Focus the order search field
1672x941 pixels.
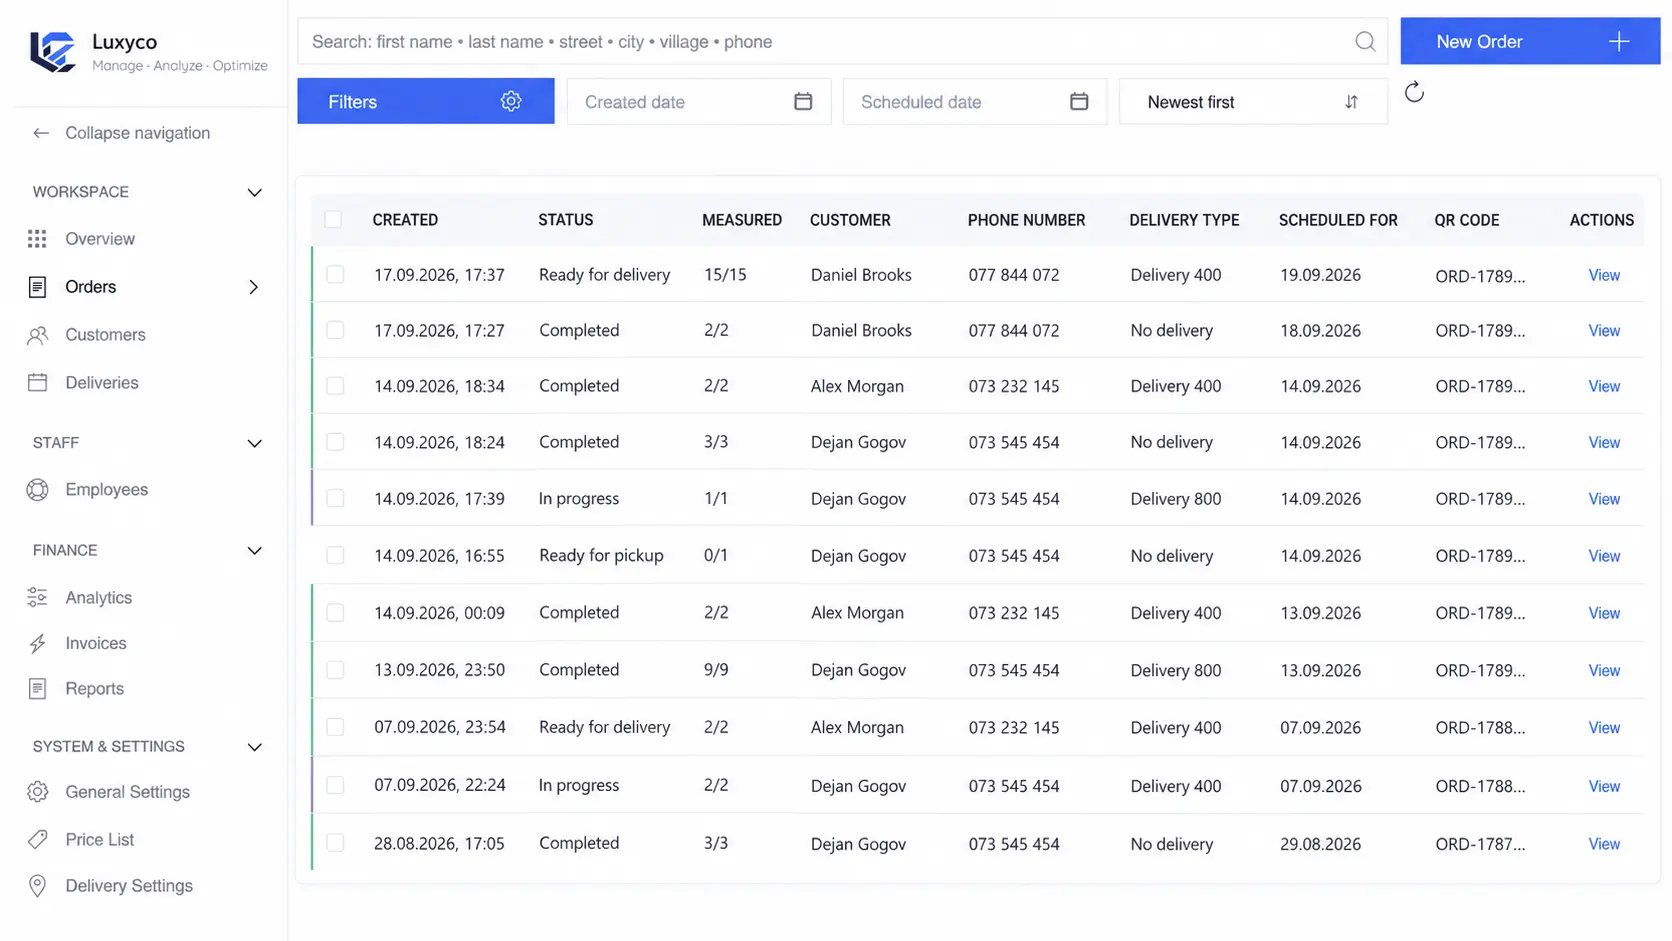pos(842,41)
